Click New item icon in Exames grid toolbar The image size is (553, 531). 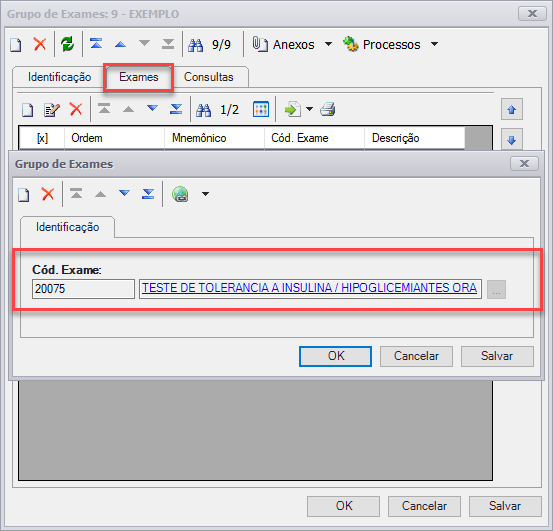point(28,110)
